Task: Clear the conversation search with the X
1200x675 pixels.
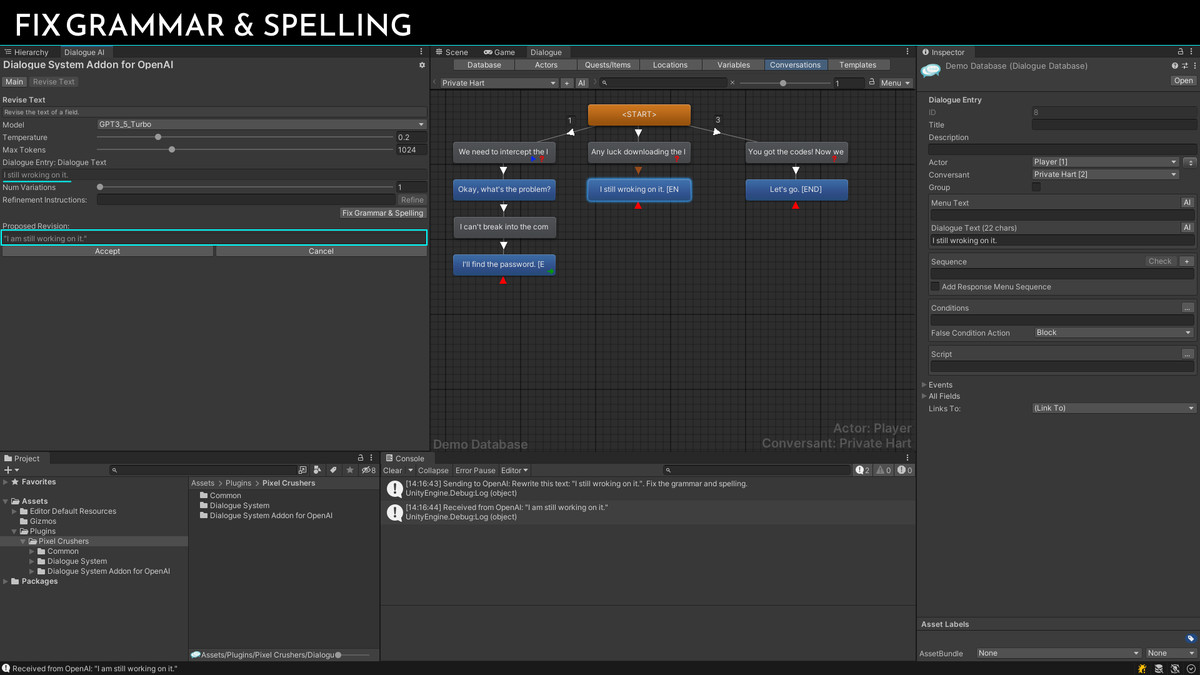Action: tap(732, 83)
